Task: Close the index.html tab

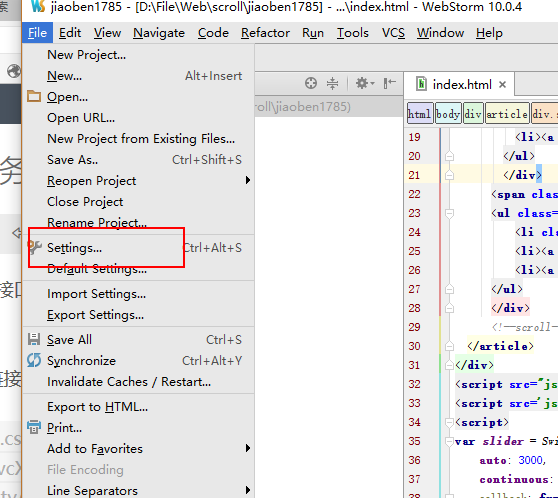Action: (502, 85)
